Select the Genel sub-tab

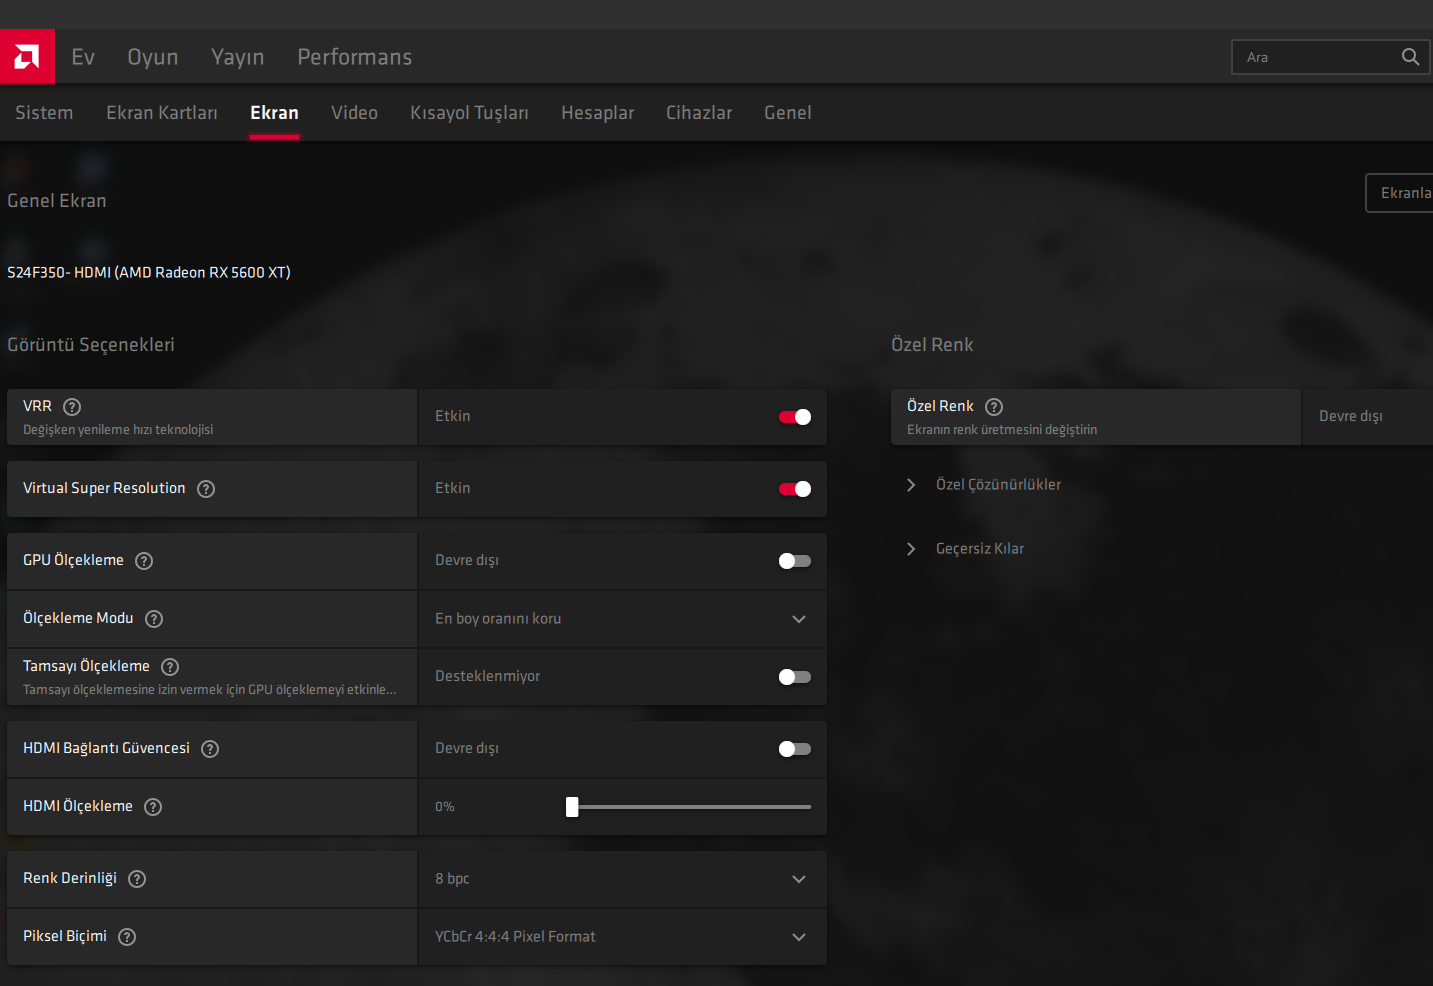(x=788, y=113)
